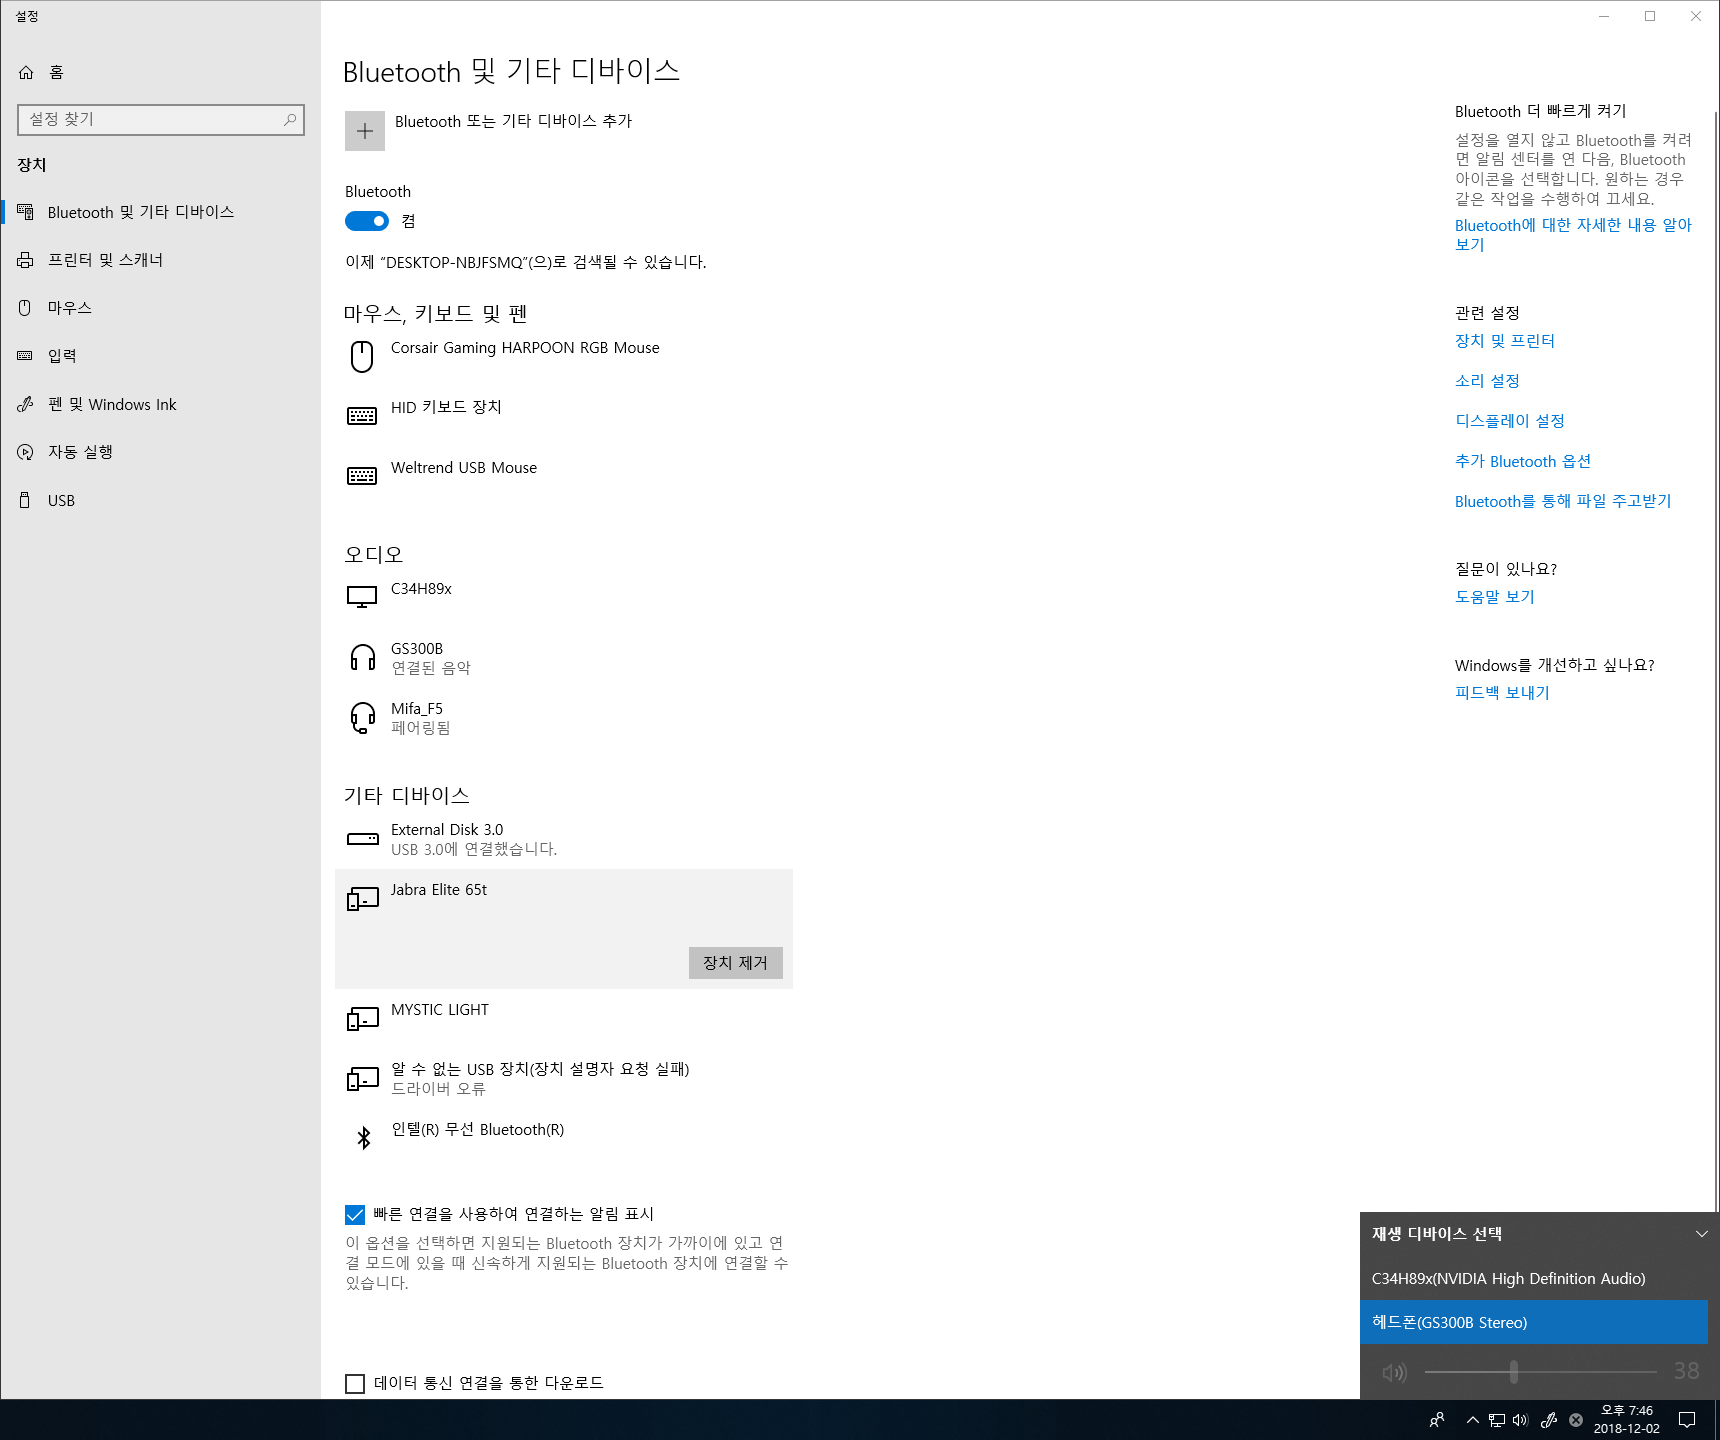This screenshot has height=1440, width=1720.
Task: Click the MYSTIC LIGHT device icon
Action: [362, 1019]
